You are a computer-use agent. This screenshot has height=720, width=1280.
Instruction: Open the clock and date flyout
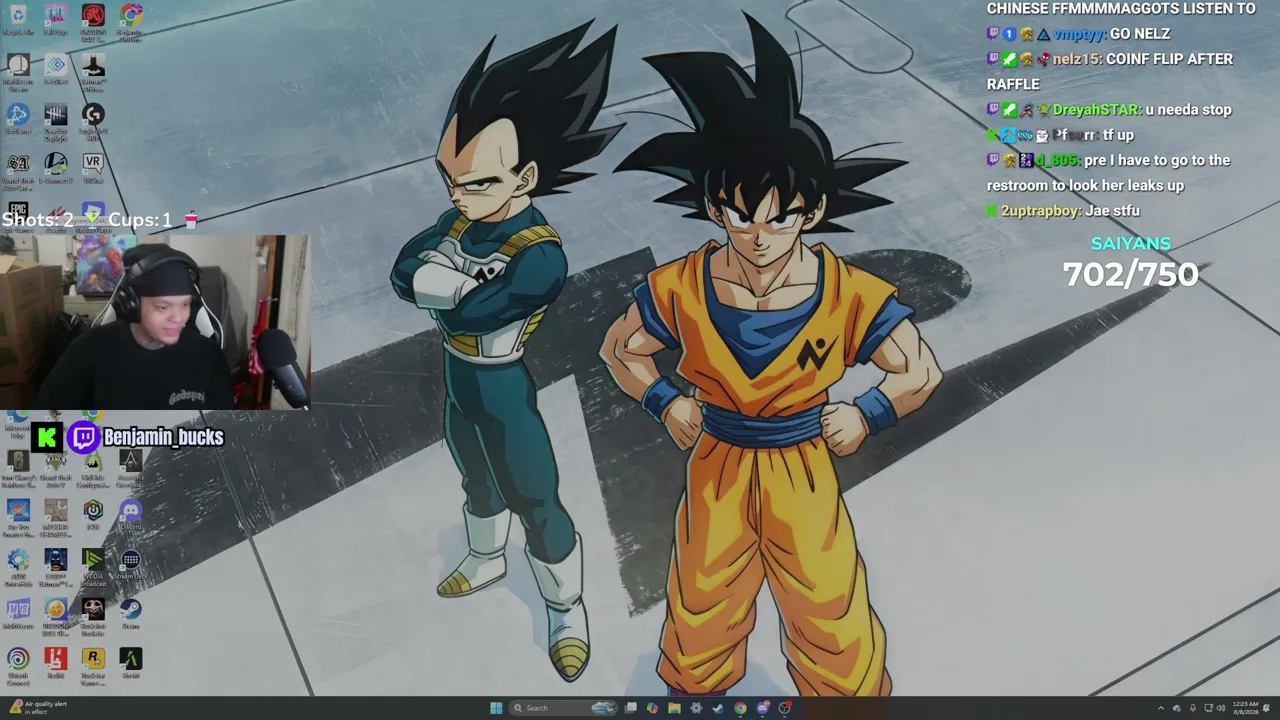coord(1246,708)
